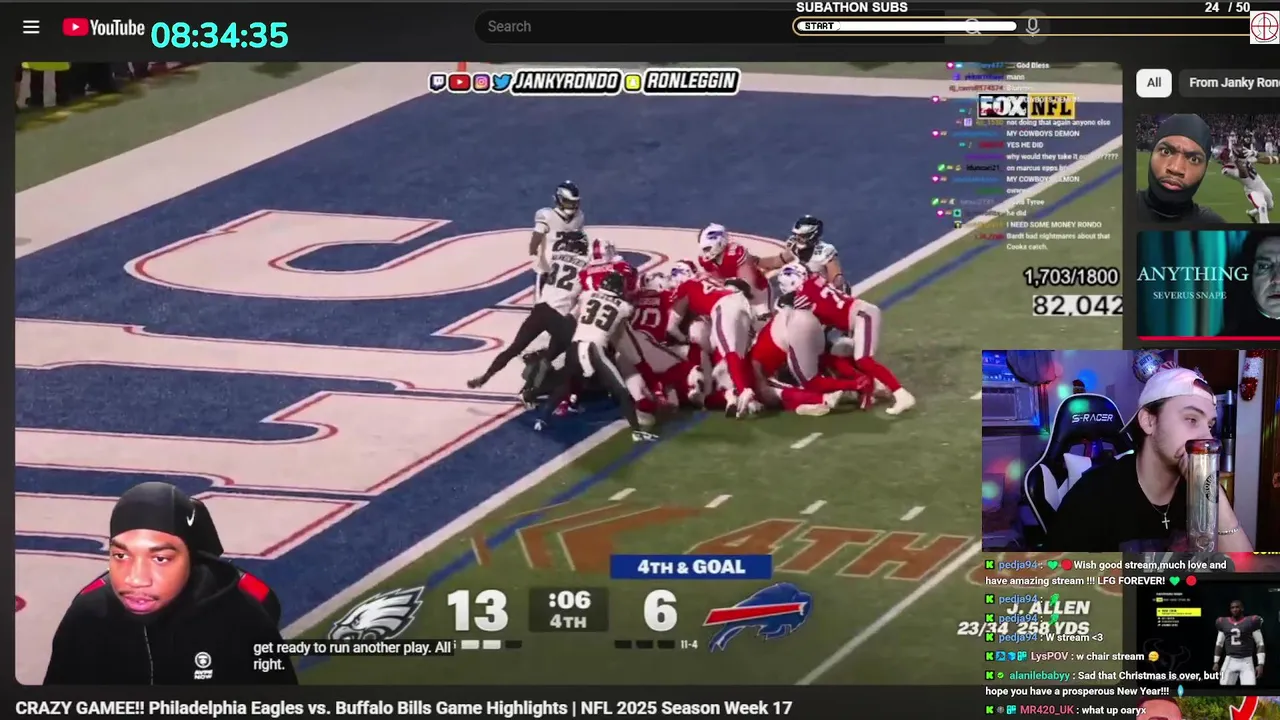The image size is (1280, 720).
Task: Go to the YouTube home logo
Action: point(103,27)
